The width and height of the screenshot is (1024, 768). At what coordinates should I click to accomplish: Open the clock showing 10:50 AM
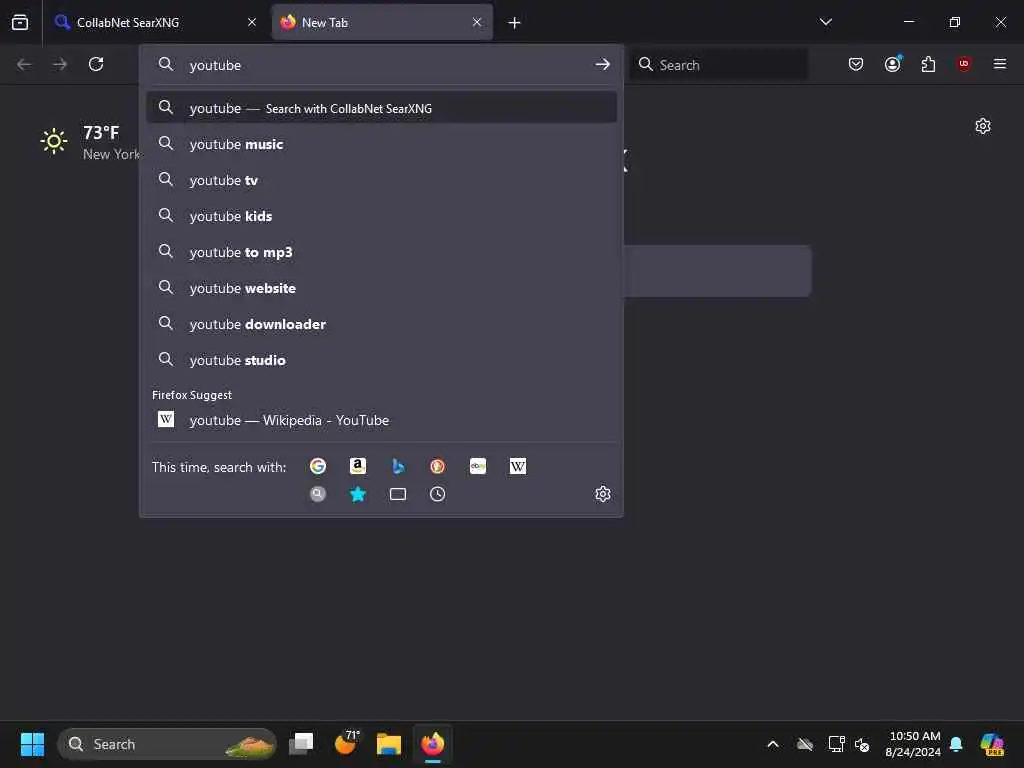pos(914,744)
